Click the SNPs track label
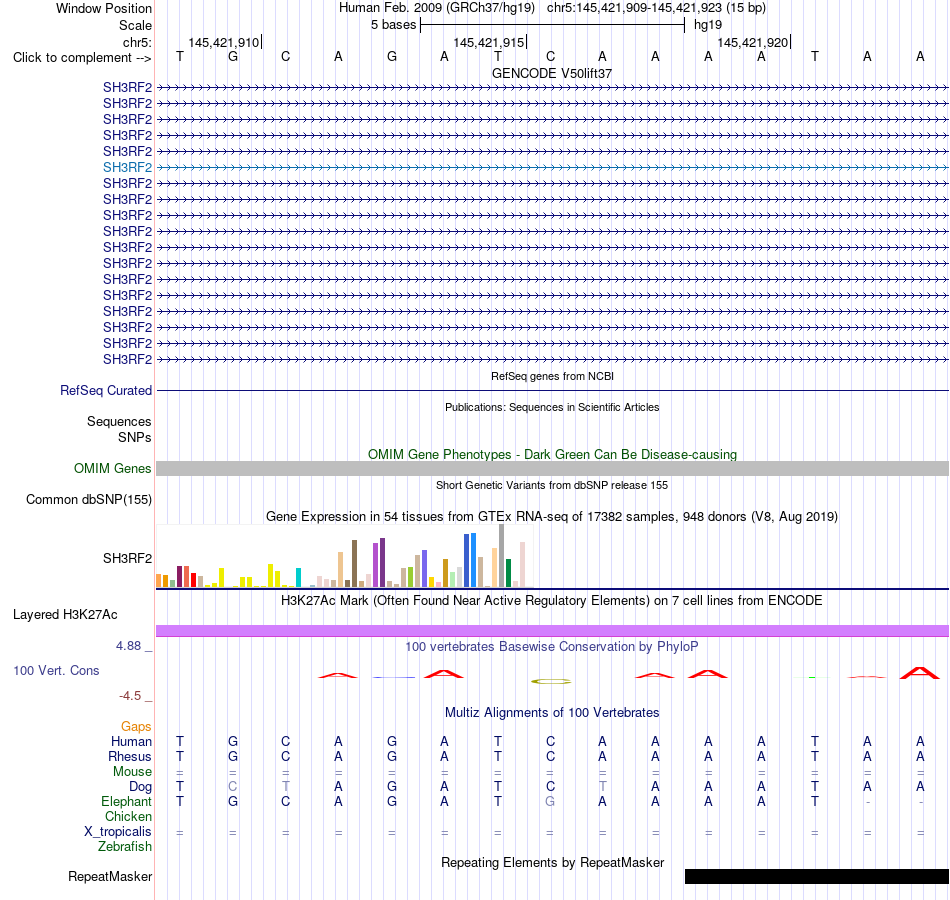The width and height of the screenshot is (950, 900). coord(135,438)
